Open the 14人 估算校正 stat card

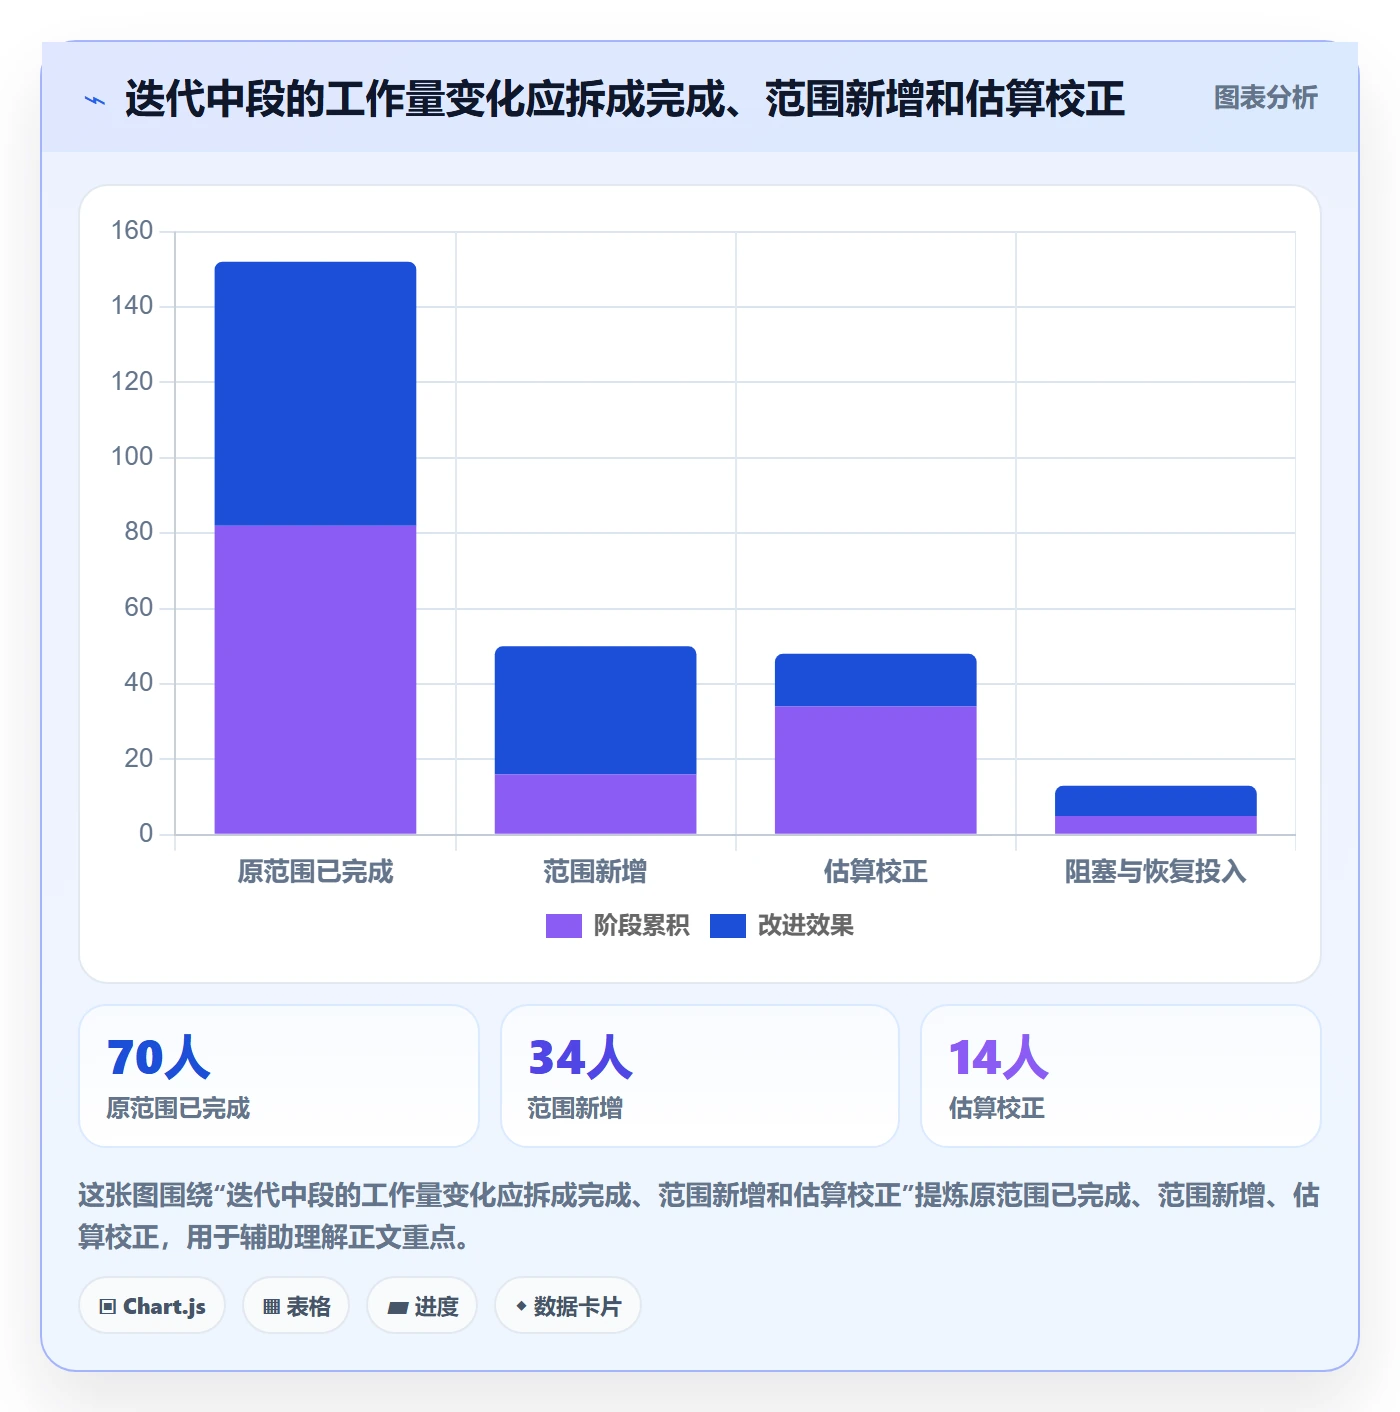[1121, 1076]
